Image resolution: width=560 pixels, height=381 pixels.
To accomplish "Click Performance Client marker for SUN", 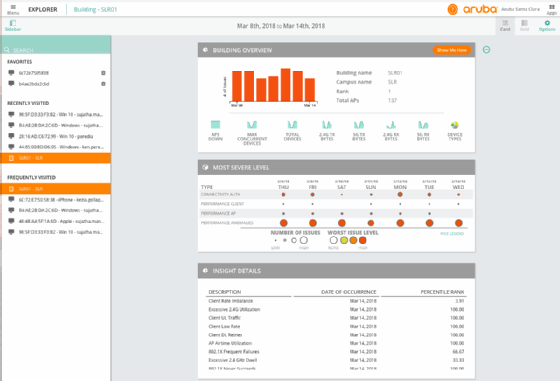I will tap(371, 204).
